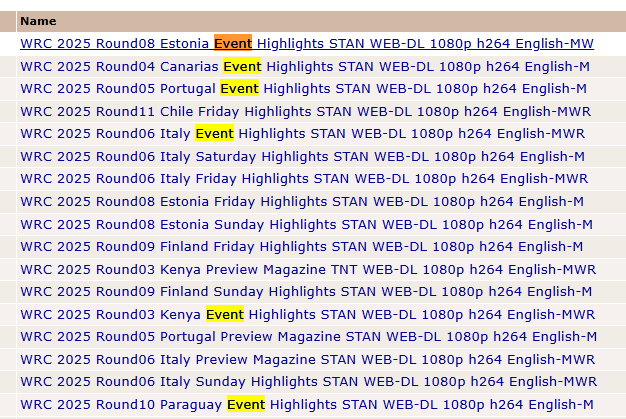The width and height of the screenshot is (626, 419).
Task: Open the Round09 Finland Sunday Highlights link
Action: pyautogui.click(x=306, y=291)
